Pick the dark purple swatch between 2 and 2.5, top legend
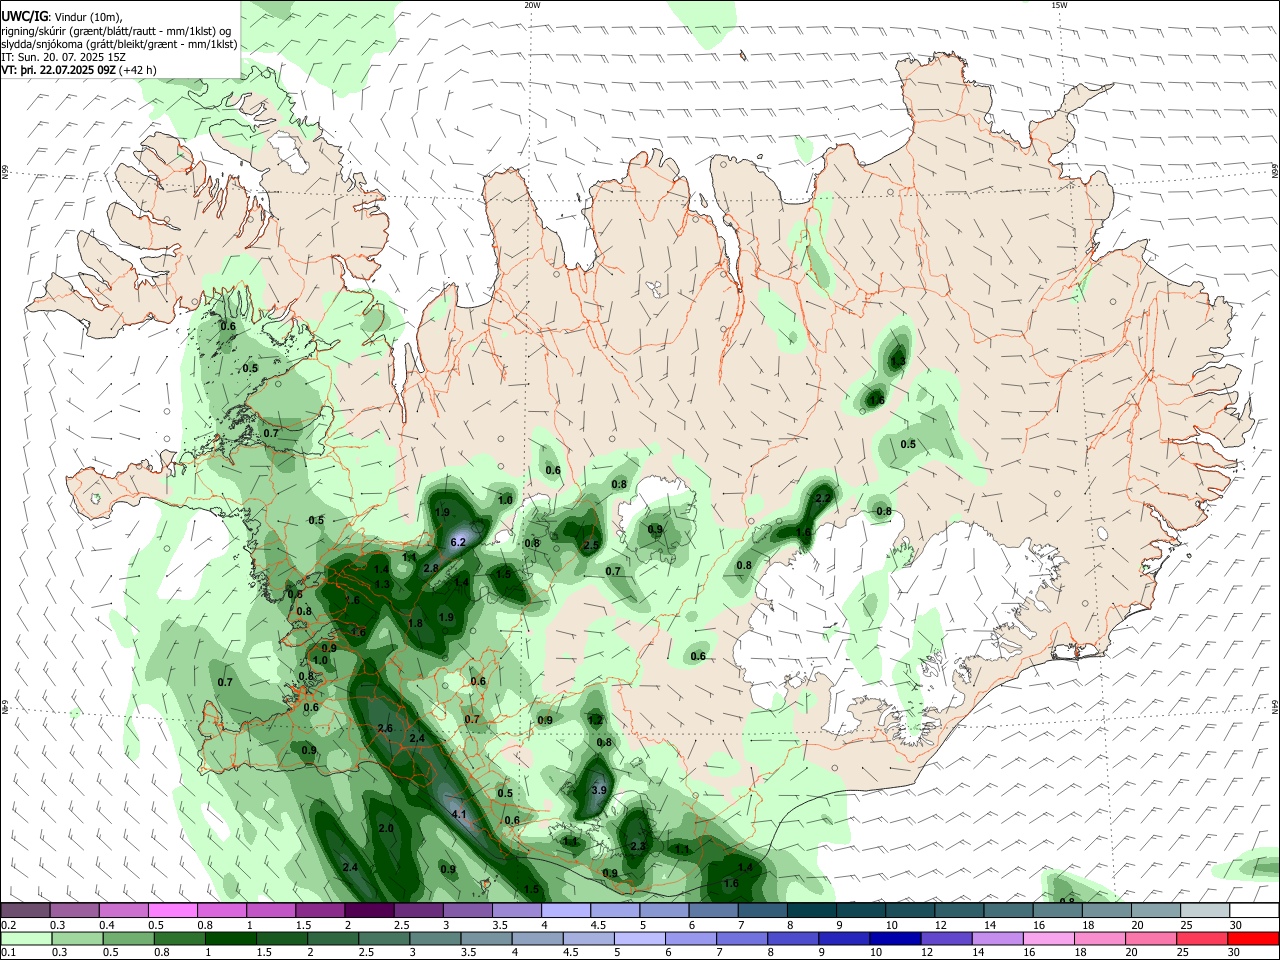 (x=368, y=910)
